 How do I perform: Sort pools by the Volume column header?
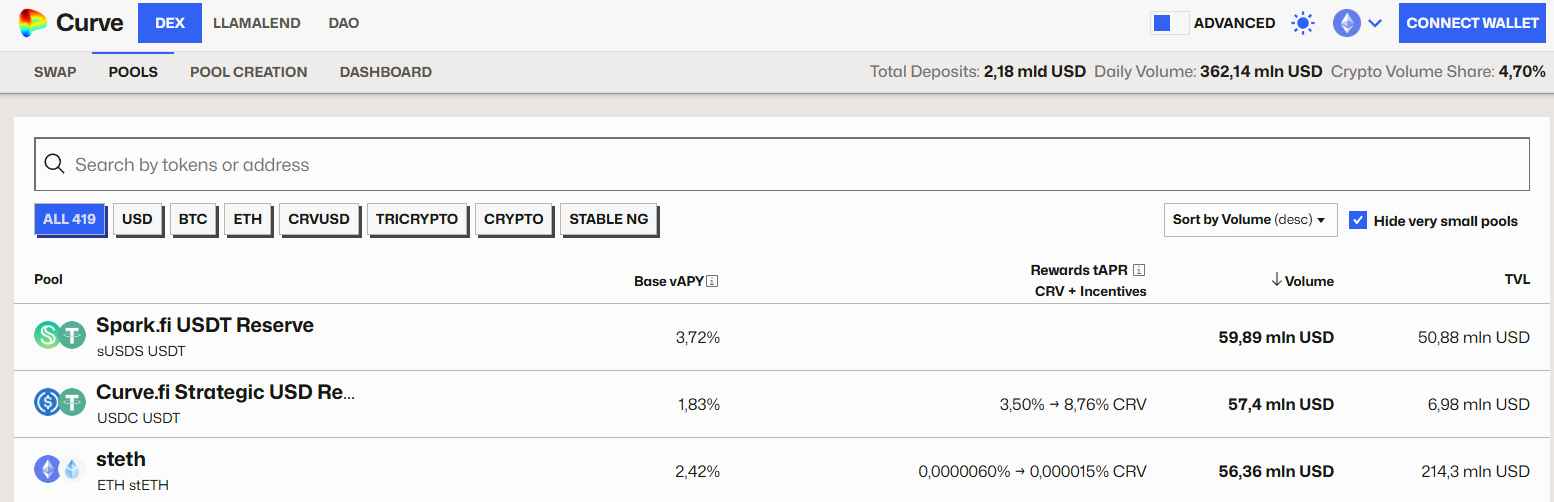click(x=1302, y=281)
